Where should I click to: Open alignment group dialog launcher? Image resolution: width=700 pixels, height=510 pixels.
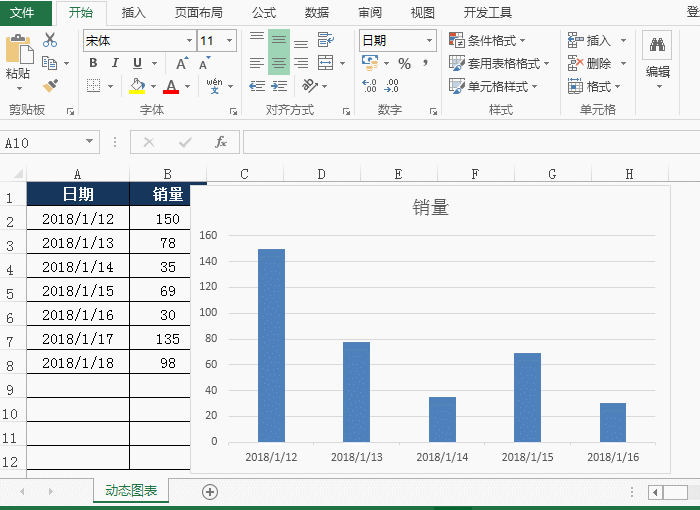pos(346,111)
